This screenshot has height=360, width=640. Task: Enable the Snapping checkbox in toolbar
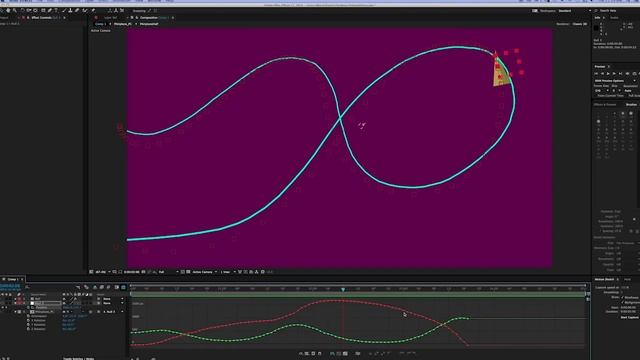coord(139,11)
